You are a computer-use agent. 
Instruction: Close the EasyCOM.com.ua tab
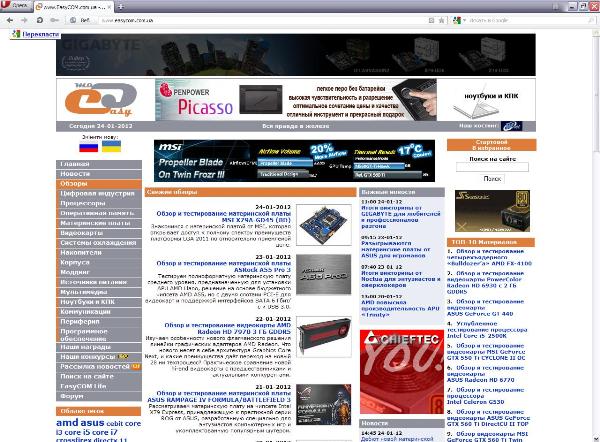point(109,7)
